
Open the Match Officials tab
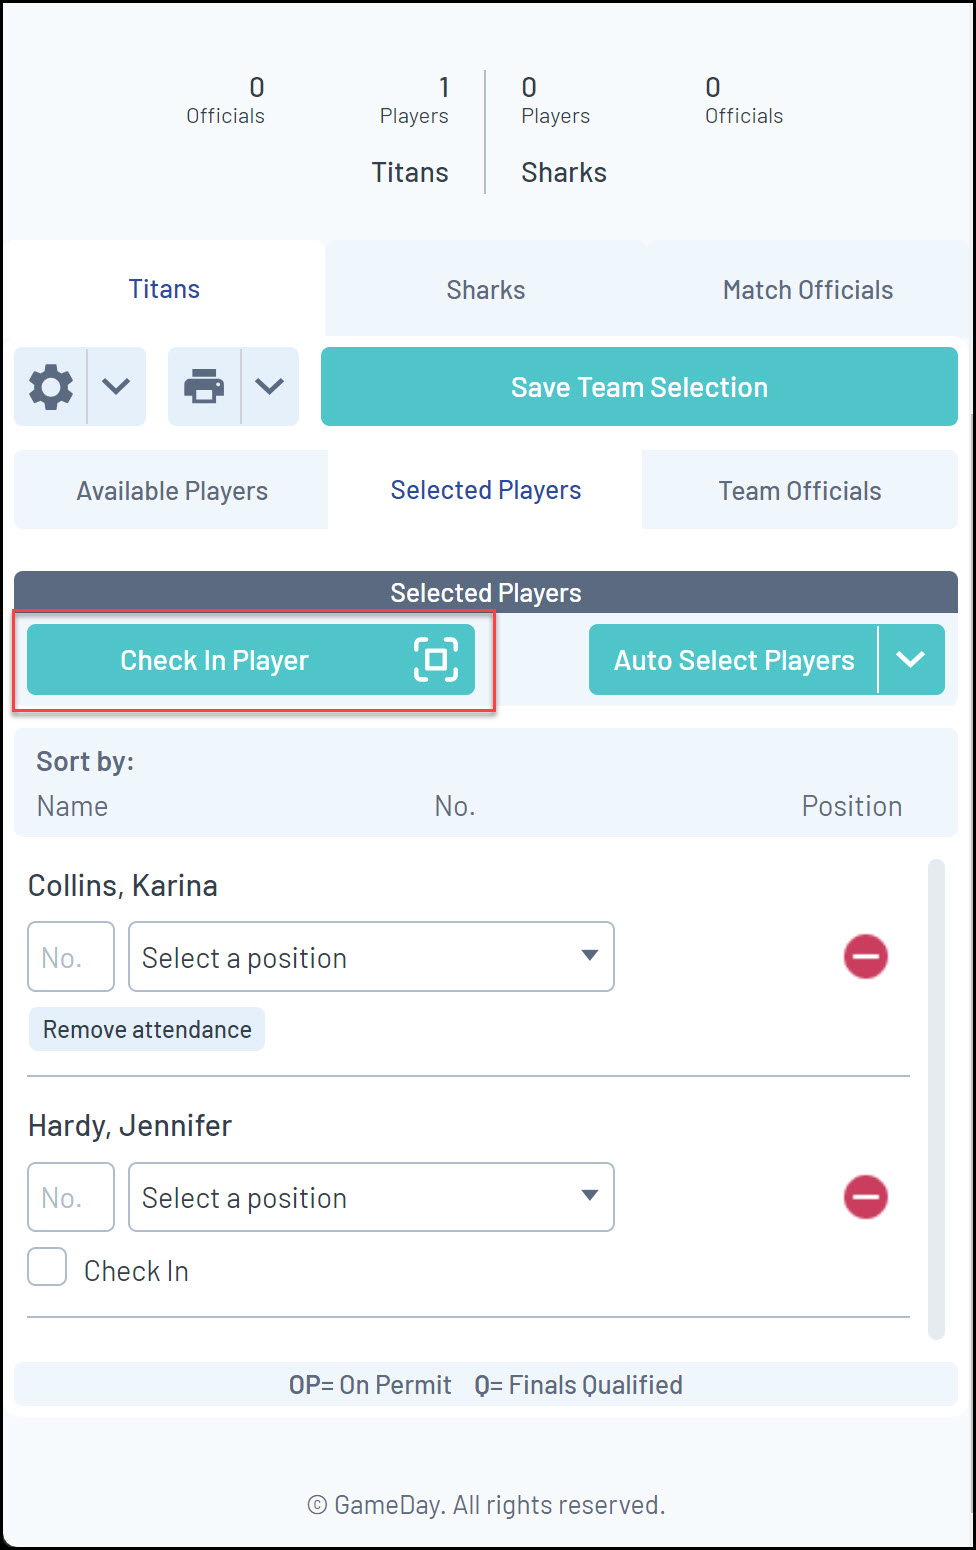click(807, 290)
